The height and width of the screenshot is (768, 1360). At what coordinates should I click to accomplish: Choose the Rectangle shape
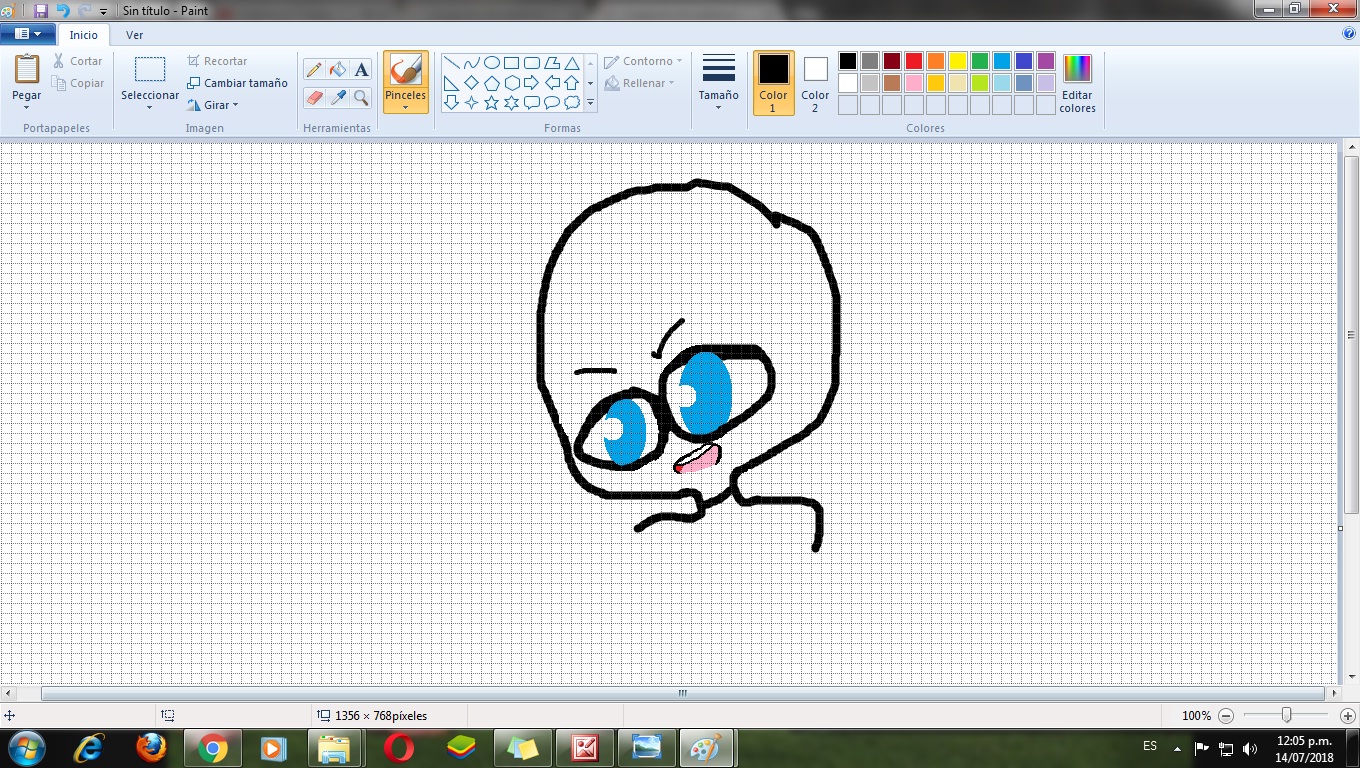tap(512, 63)
